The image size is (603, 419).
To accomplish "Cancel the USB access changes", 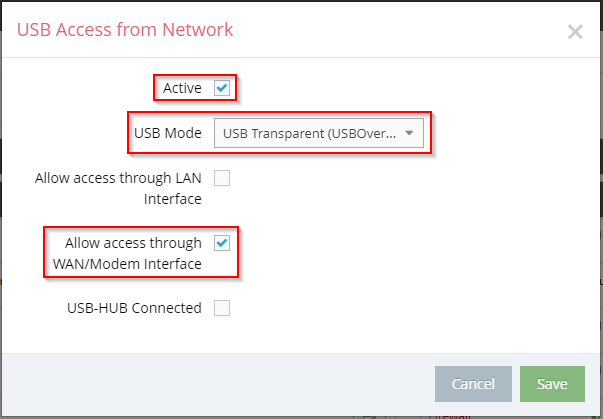I will (473, 384).
